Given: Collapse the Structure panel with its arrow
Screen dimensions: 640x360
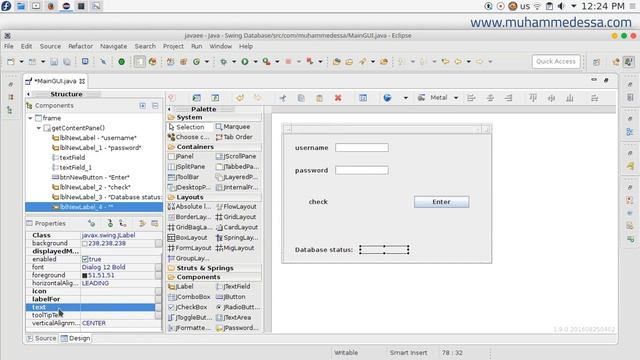Looking at the screenshot, I should click(x=28, y=94).
